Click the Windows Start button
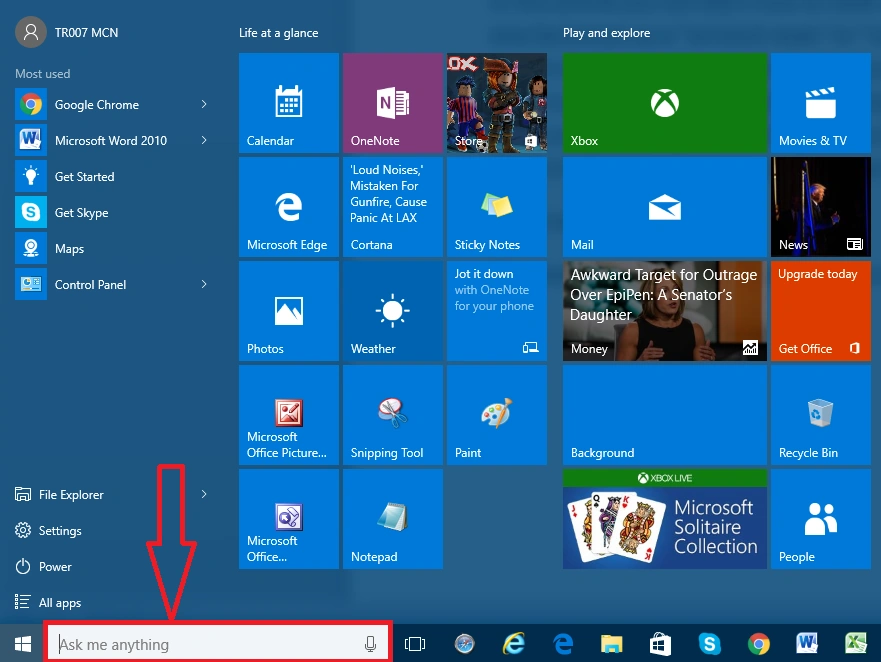881x662 pixels. point(22,644)
